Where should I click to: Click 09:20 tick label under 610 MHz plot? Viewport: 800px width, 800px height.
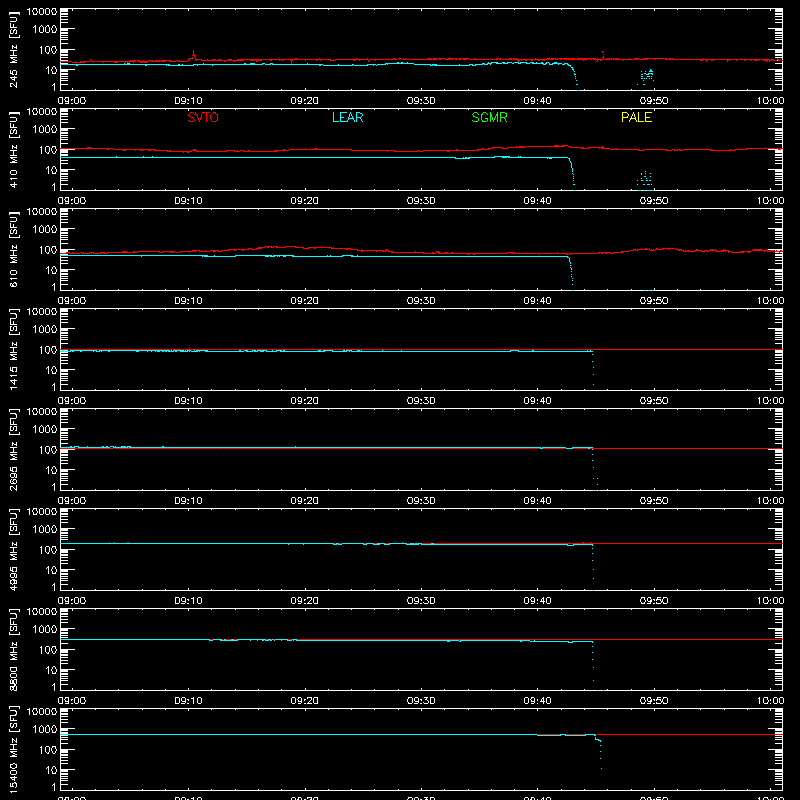click(x=305, y=301)
